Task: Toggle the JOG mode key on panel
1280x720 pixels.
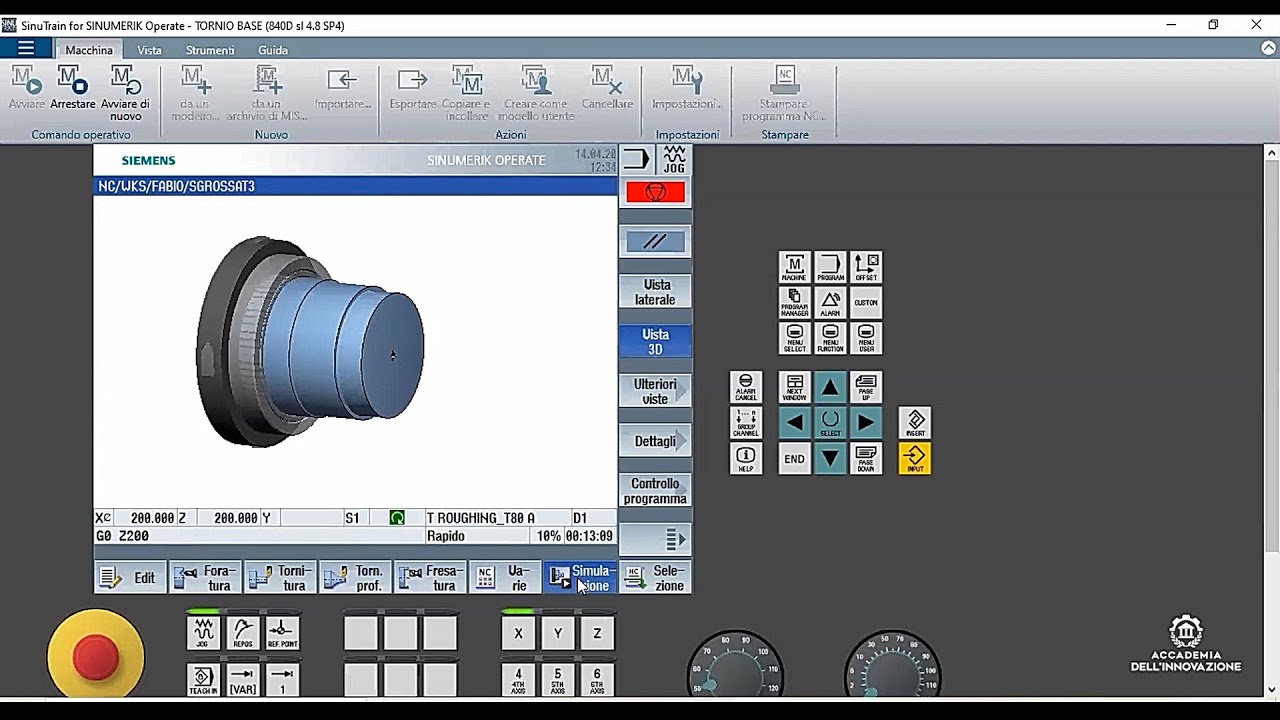Action: point(203,632)
